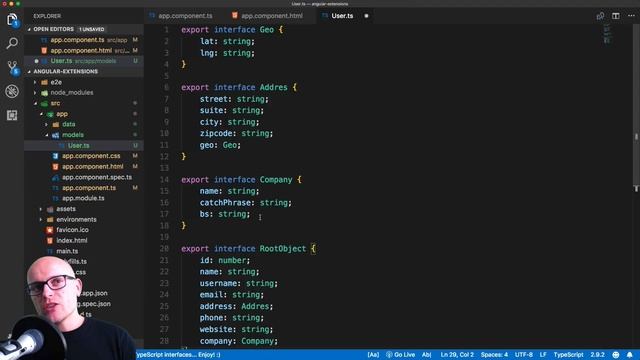640x360 pixels.
Task: Split the editor with the split icon
Action: point(616,16)
